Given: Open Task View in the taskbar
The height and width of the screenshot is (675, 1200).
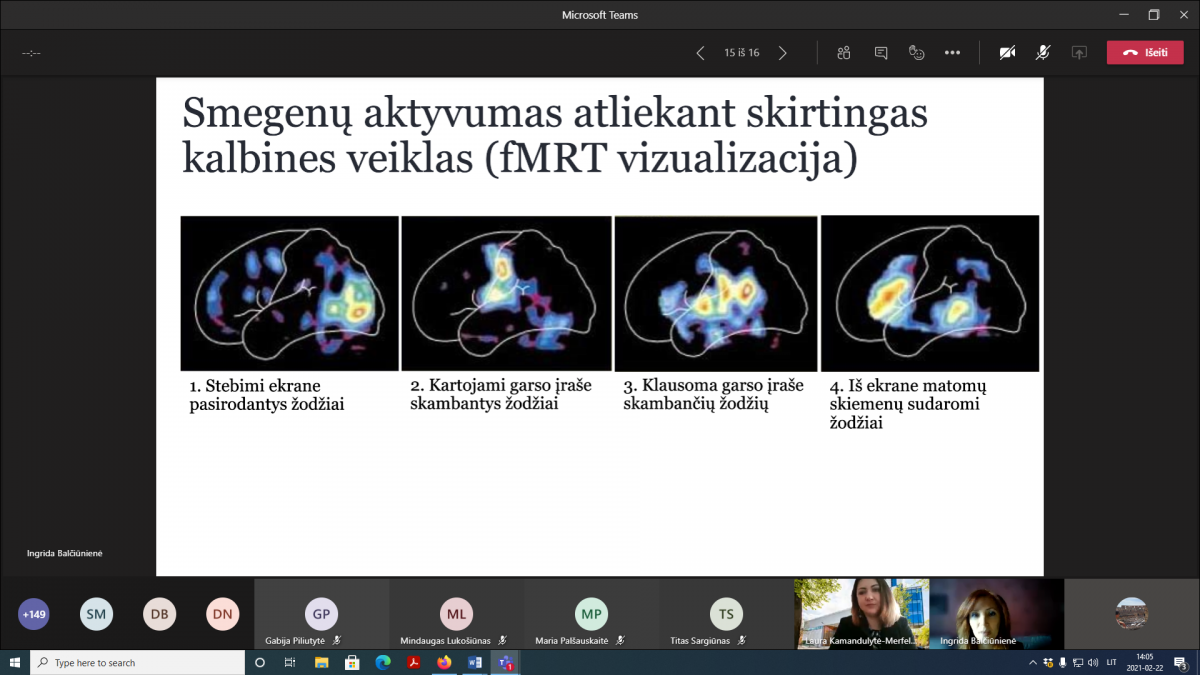Looking at the screenshot, I should pos(290,662).
